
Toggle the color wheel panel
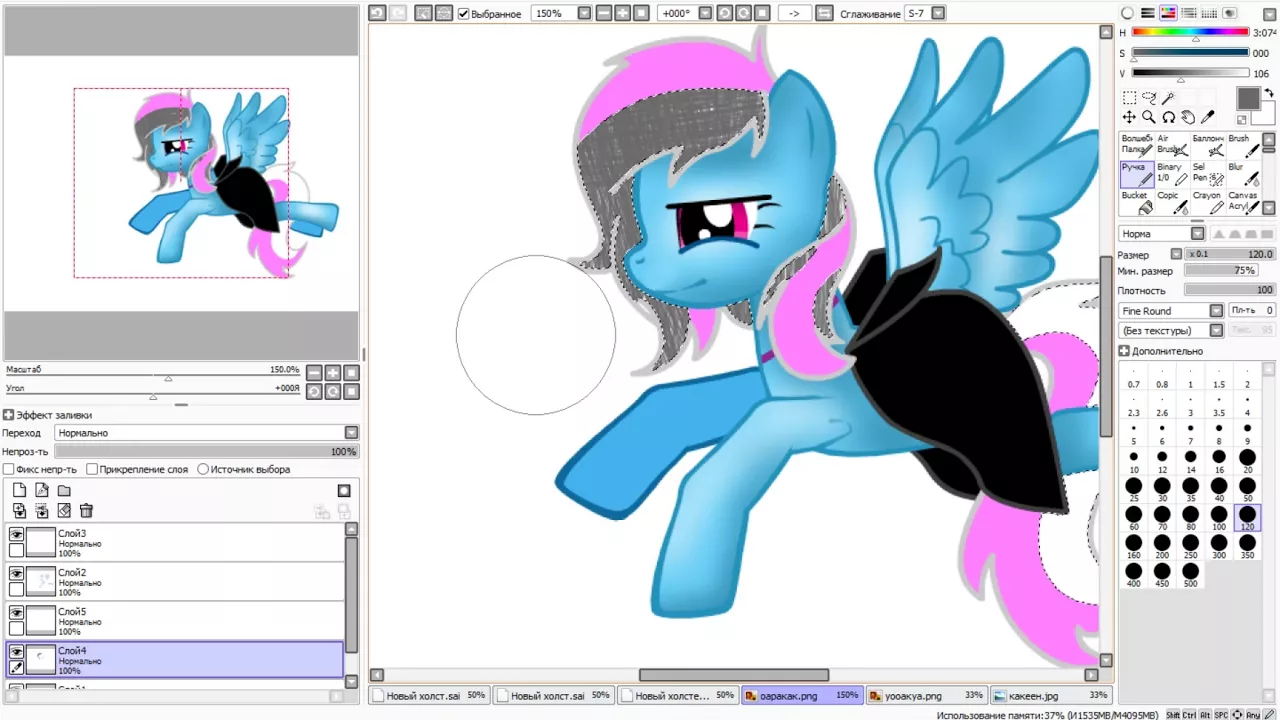[x=1127, y=13]
